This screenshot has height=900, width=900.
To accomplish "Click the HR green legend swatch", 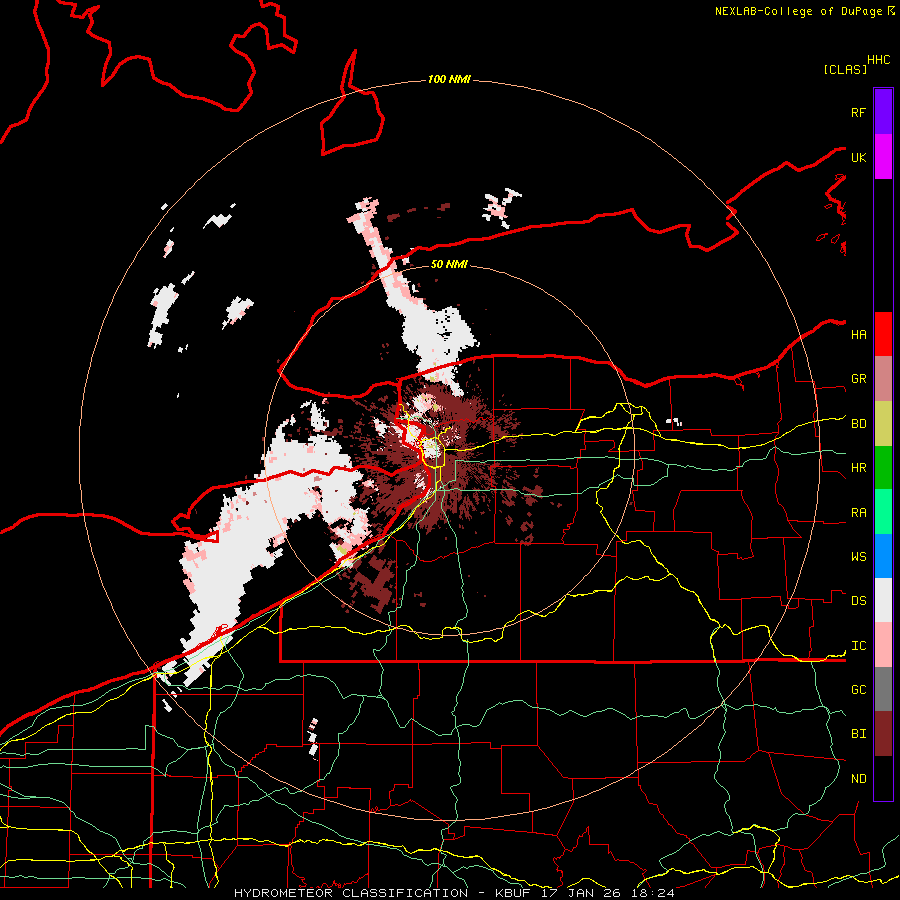I will pyautogui.click(x=883, y=468).
